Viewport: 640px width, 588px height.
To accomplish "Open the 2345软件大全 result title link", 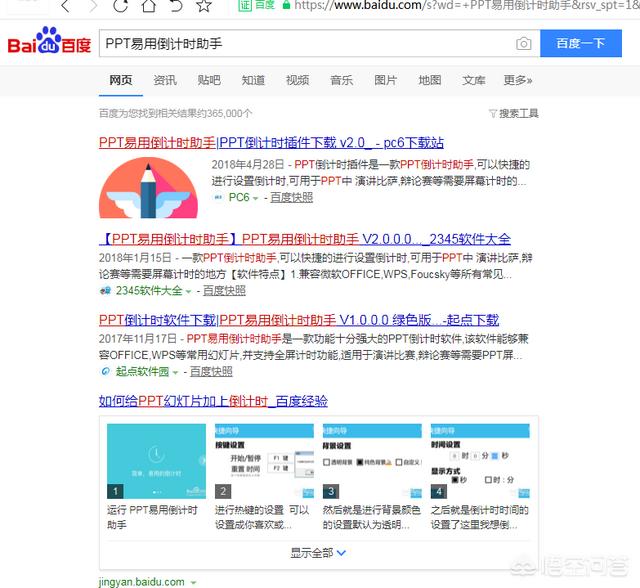I will [x=305, y=239].
